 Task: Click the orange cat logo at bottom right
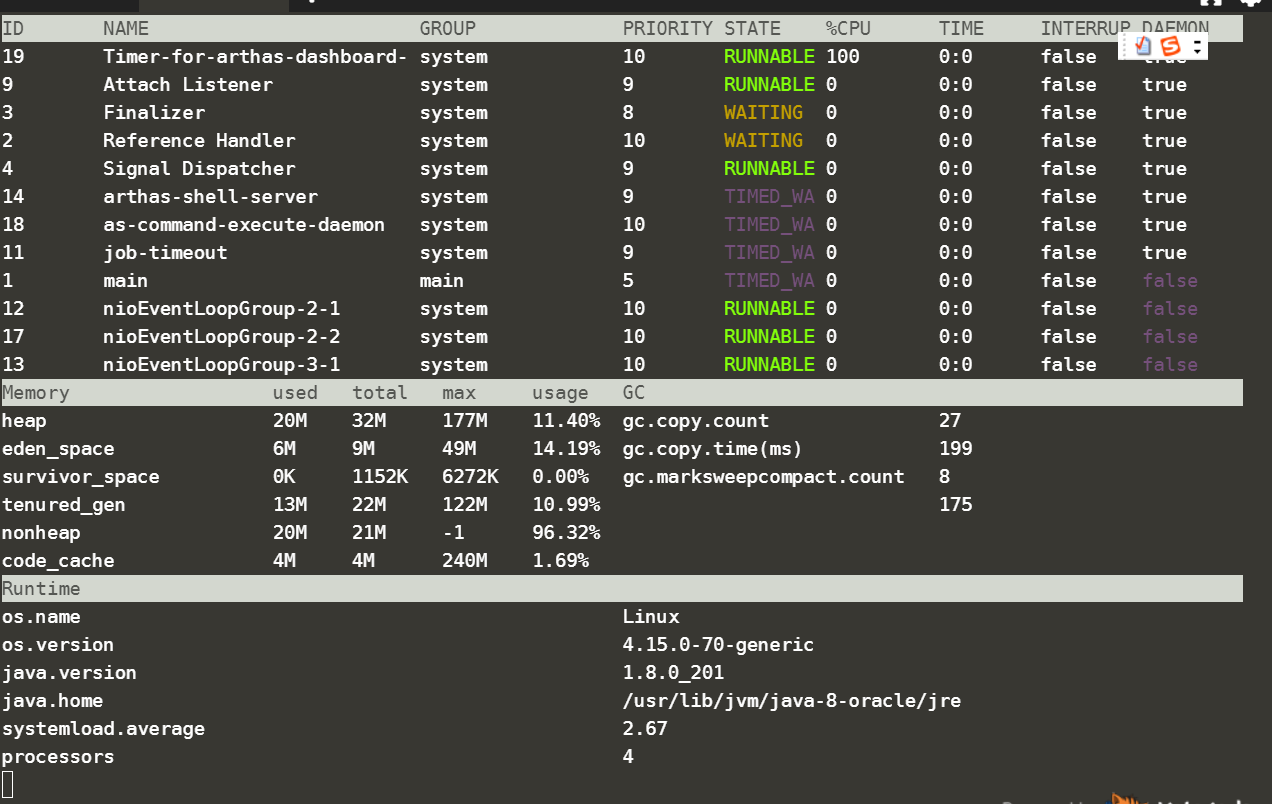point(1126,798)
